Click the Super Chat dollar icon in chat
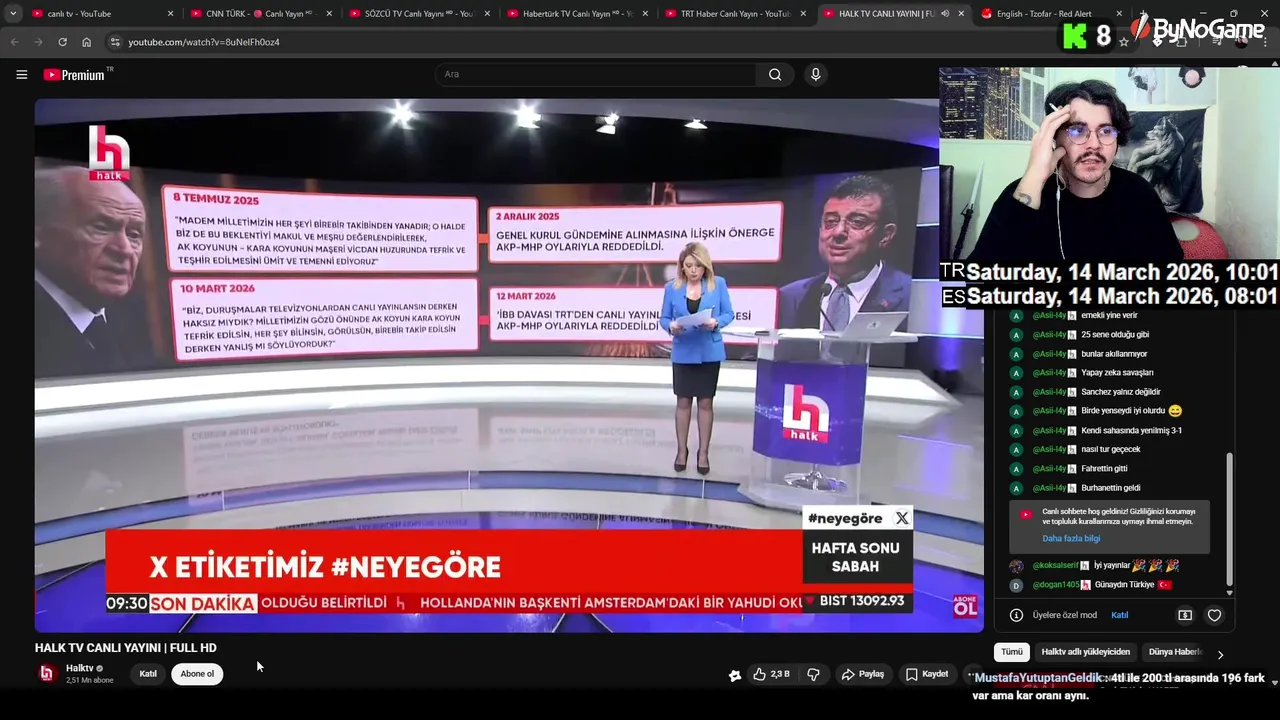This screenshot has width=1280, height=720. 1185,615
